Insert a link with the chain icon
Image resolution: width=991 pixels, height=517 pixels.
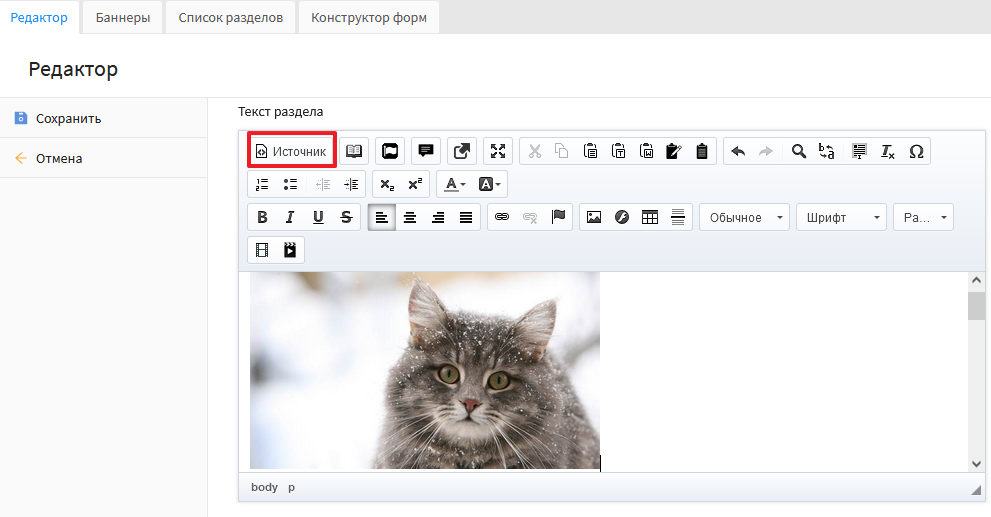(x=502, y=217)
